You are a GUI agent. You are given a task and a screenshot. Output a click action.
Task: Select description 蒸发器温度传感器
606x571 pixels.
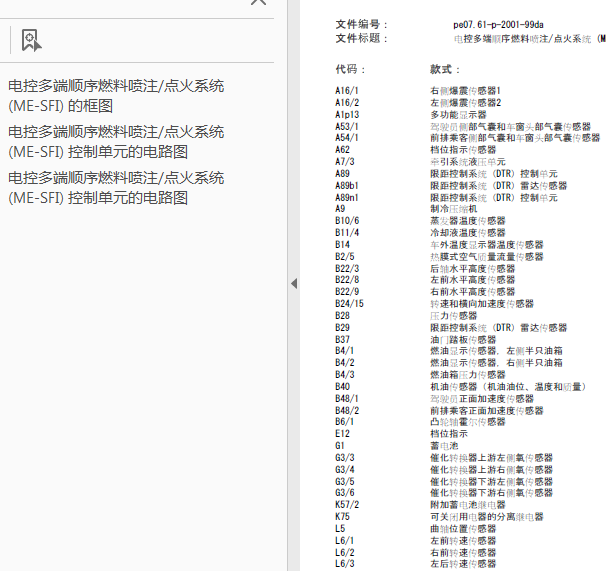point(468,221)
